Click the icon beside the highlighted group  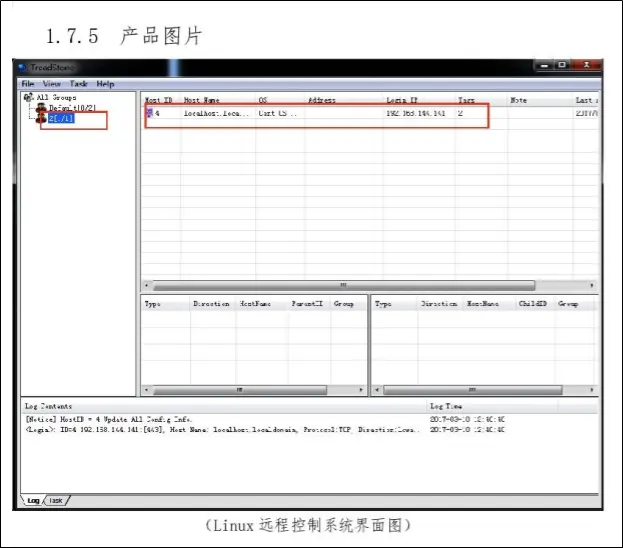pos(42,119)
